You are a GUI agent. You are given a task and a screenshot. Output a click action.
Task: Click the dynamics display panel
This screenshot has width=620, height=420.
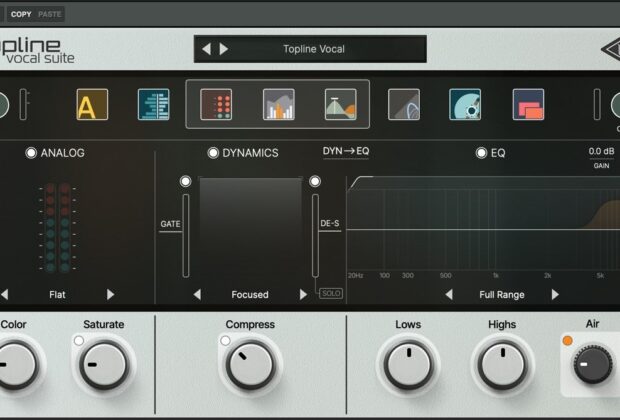tap(250, 229)
